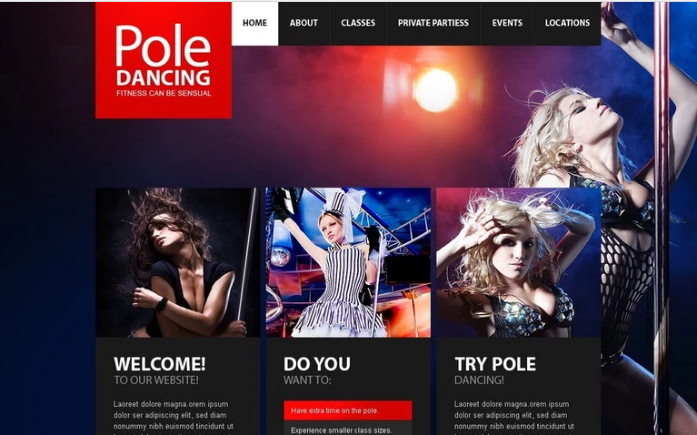Go to the About page
Viewport: 697px width, 435px height.
pos(304,24)
